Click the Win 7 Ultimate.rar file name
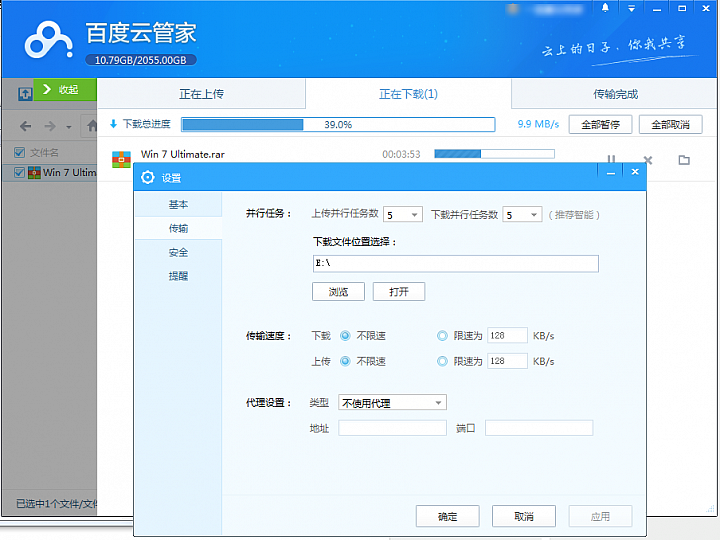The width and height of the screenshot is (720, 540). click(x=183, y=154)
